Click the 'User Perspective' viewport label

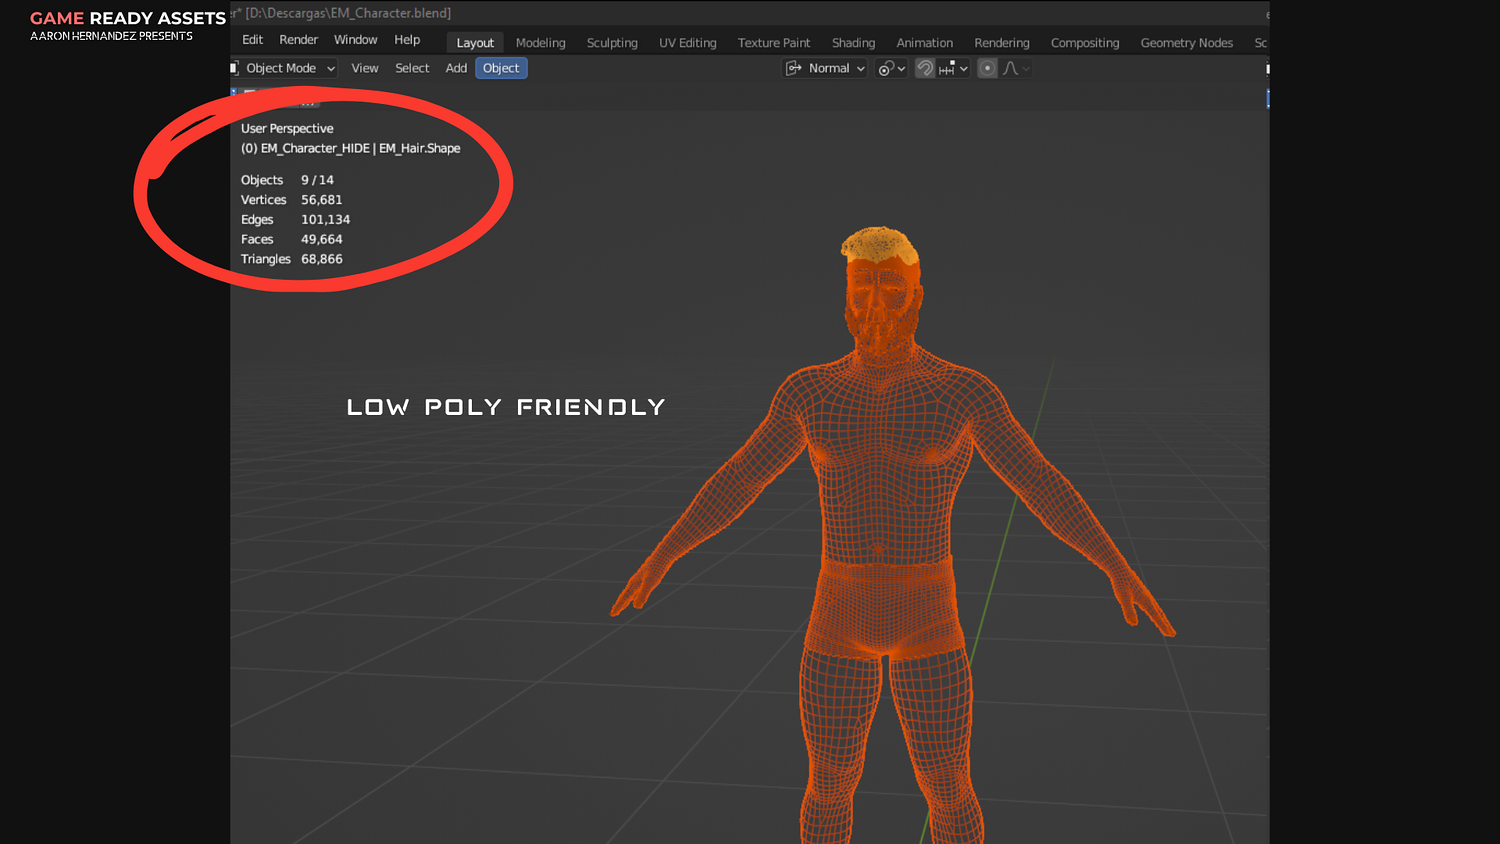pos(287,128)
